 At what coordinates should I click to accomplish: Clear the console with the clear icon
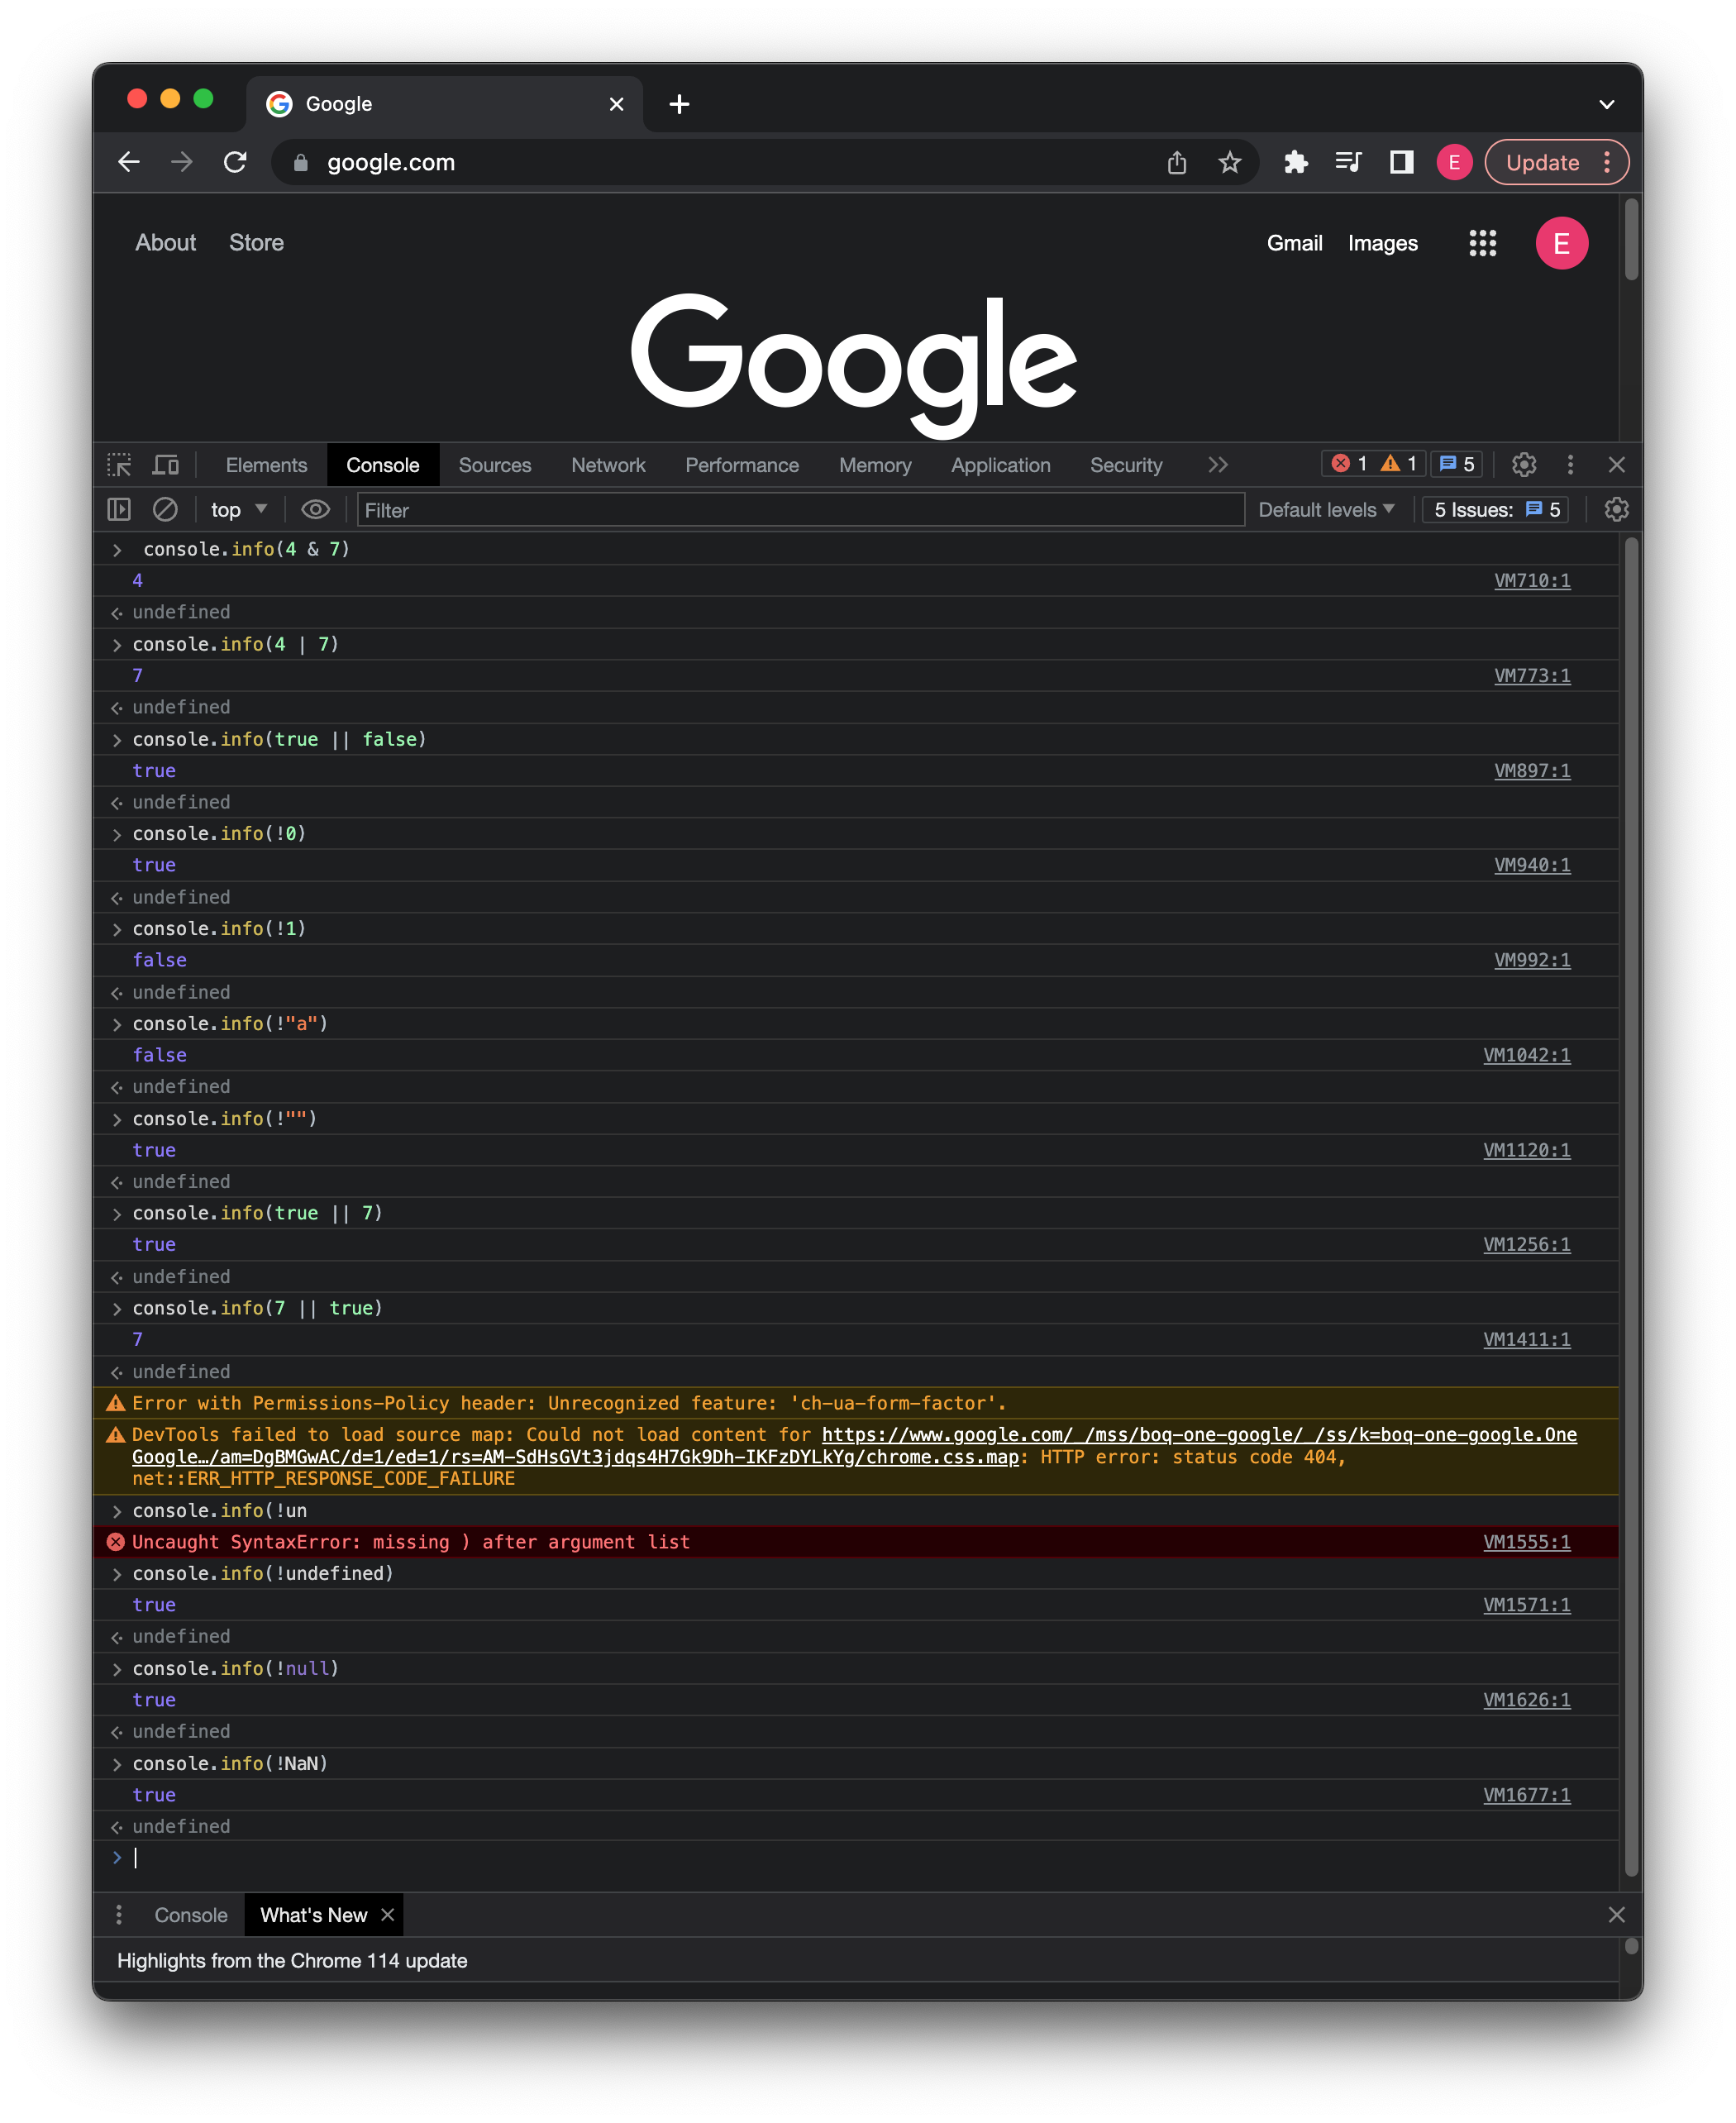pyautogui.click(x=165, y=510)
